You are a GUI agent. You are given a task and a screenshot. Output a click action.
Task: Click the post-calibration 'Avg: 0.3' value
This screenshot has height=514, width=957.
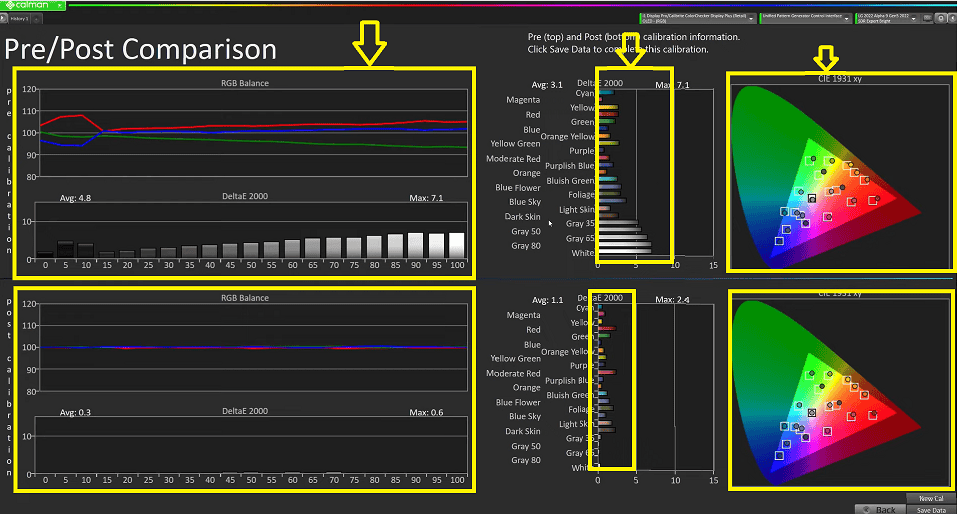(75, 413)
